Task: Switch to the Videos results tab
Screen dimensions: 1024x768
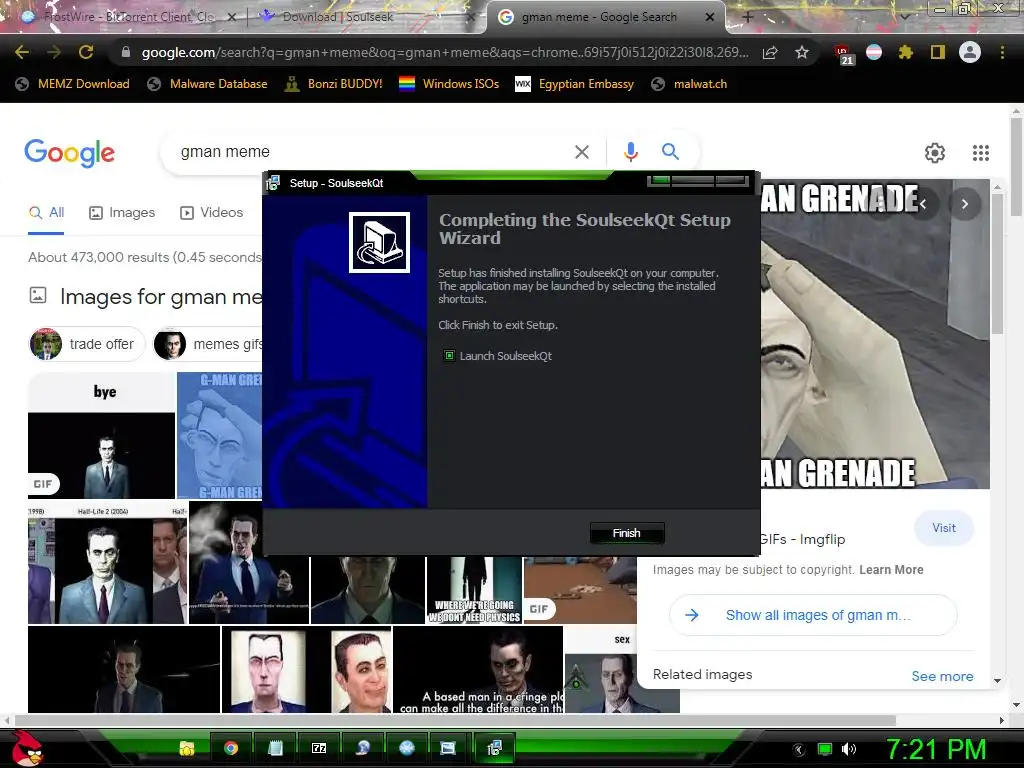Action: [x=212, y=212]
